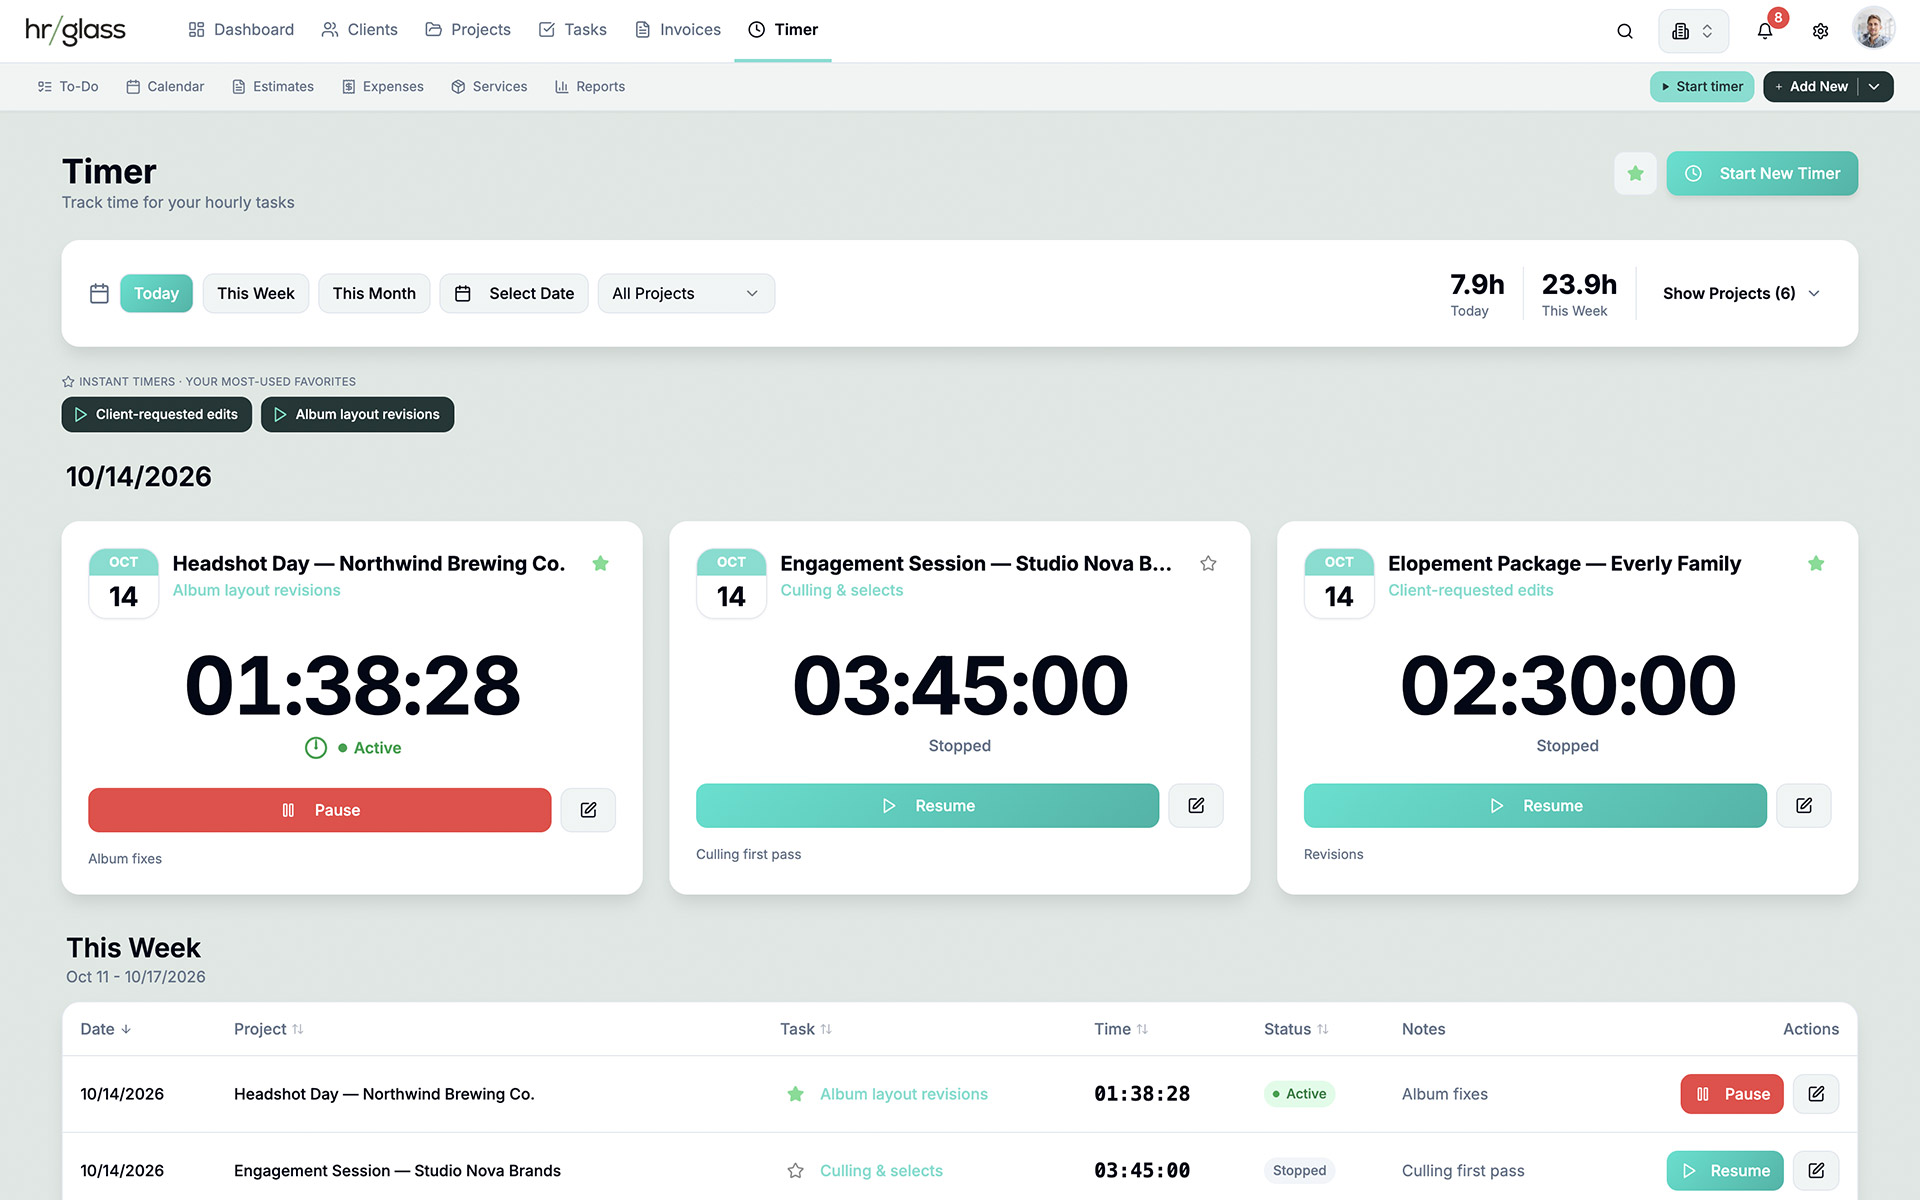1920x1200 pixels.
Task: Go to Dashboard in top navigation
Action: pos(241,30)
